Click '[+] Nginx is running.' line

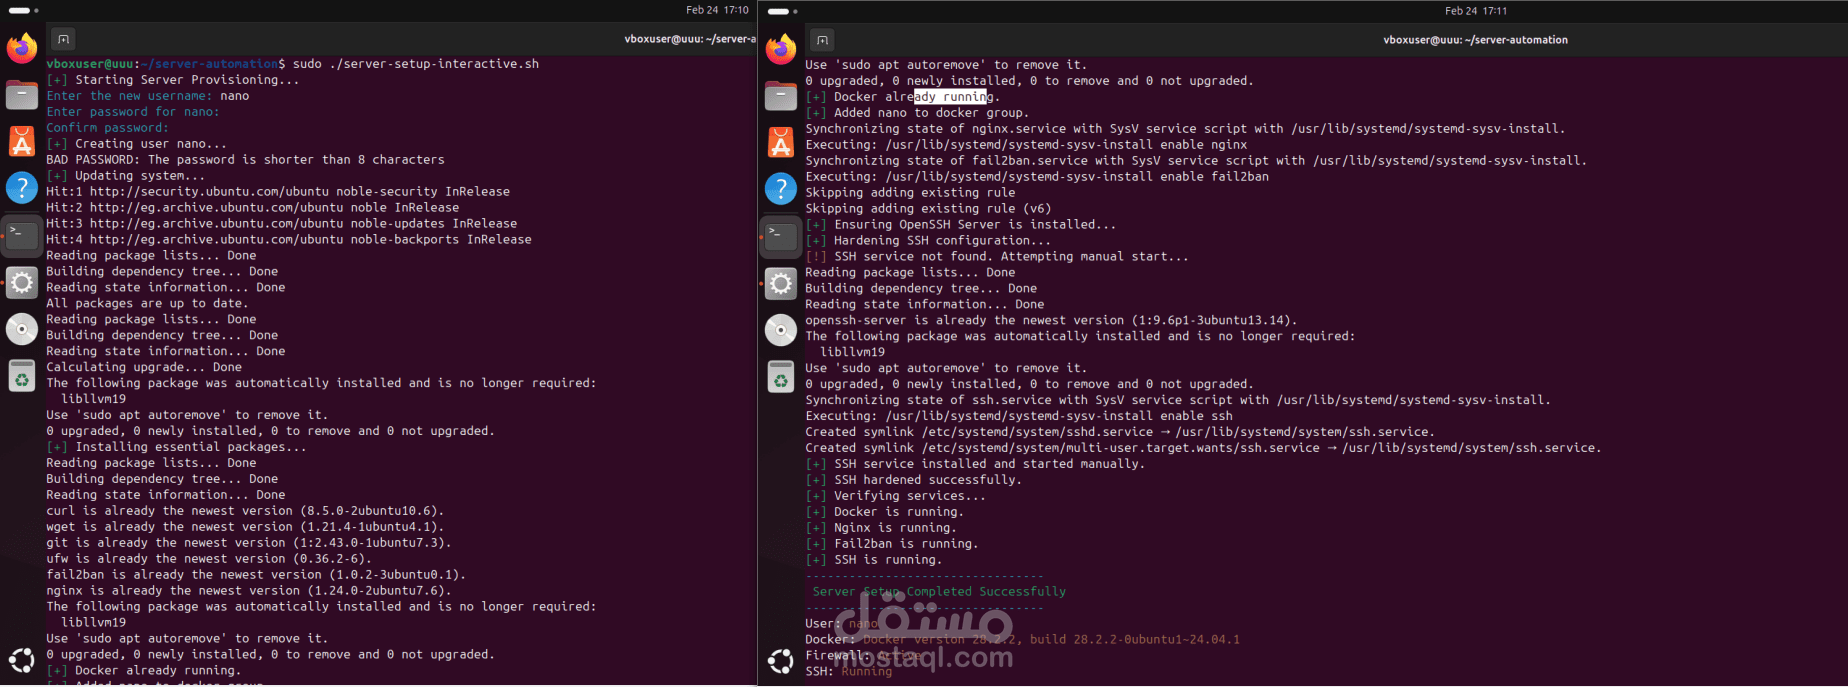(x=881, y=528)
